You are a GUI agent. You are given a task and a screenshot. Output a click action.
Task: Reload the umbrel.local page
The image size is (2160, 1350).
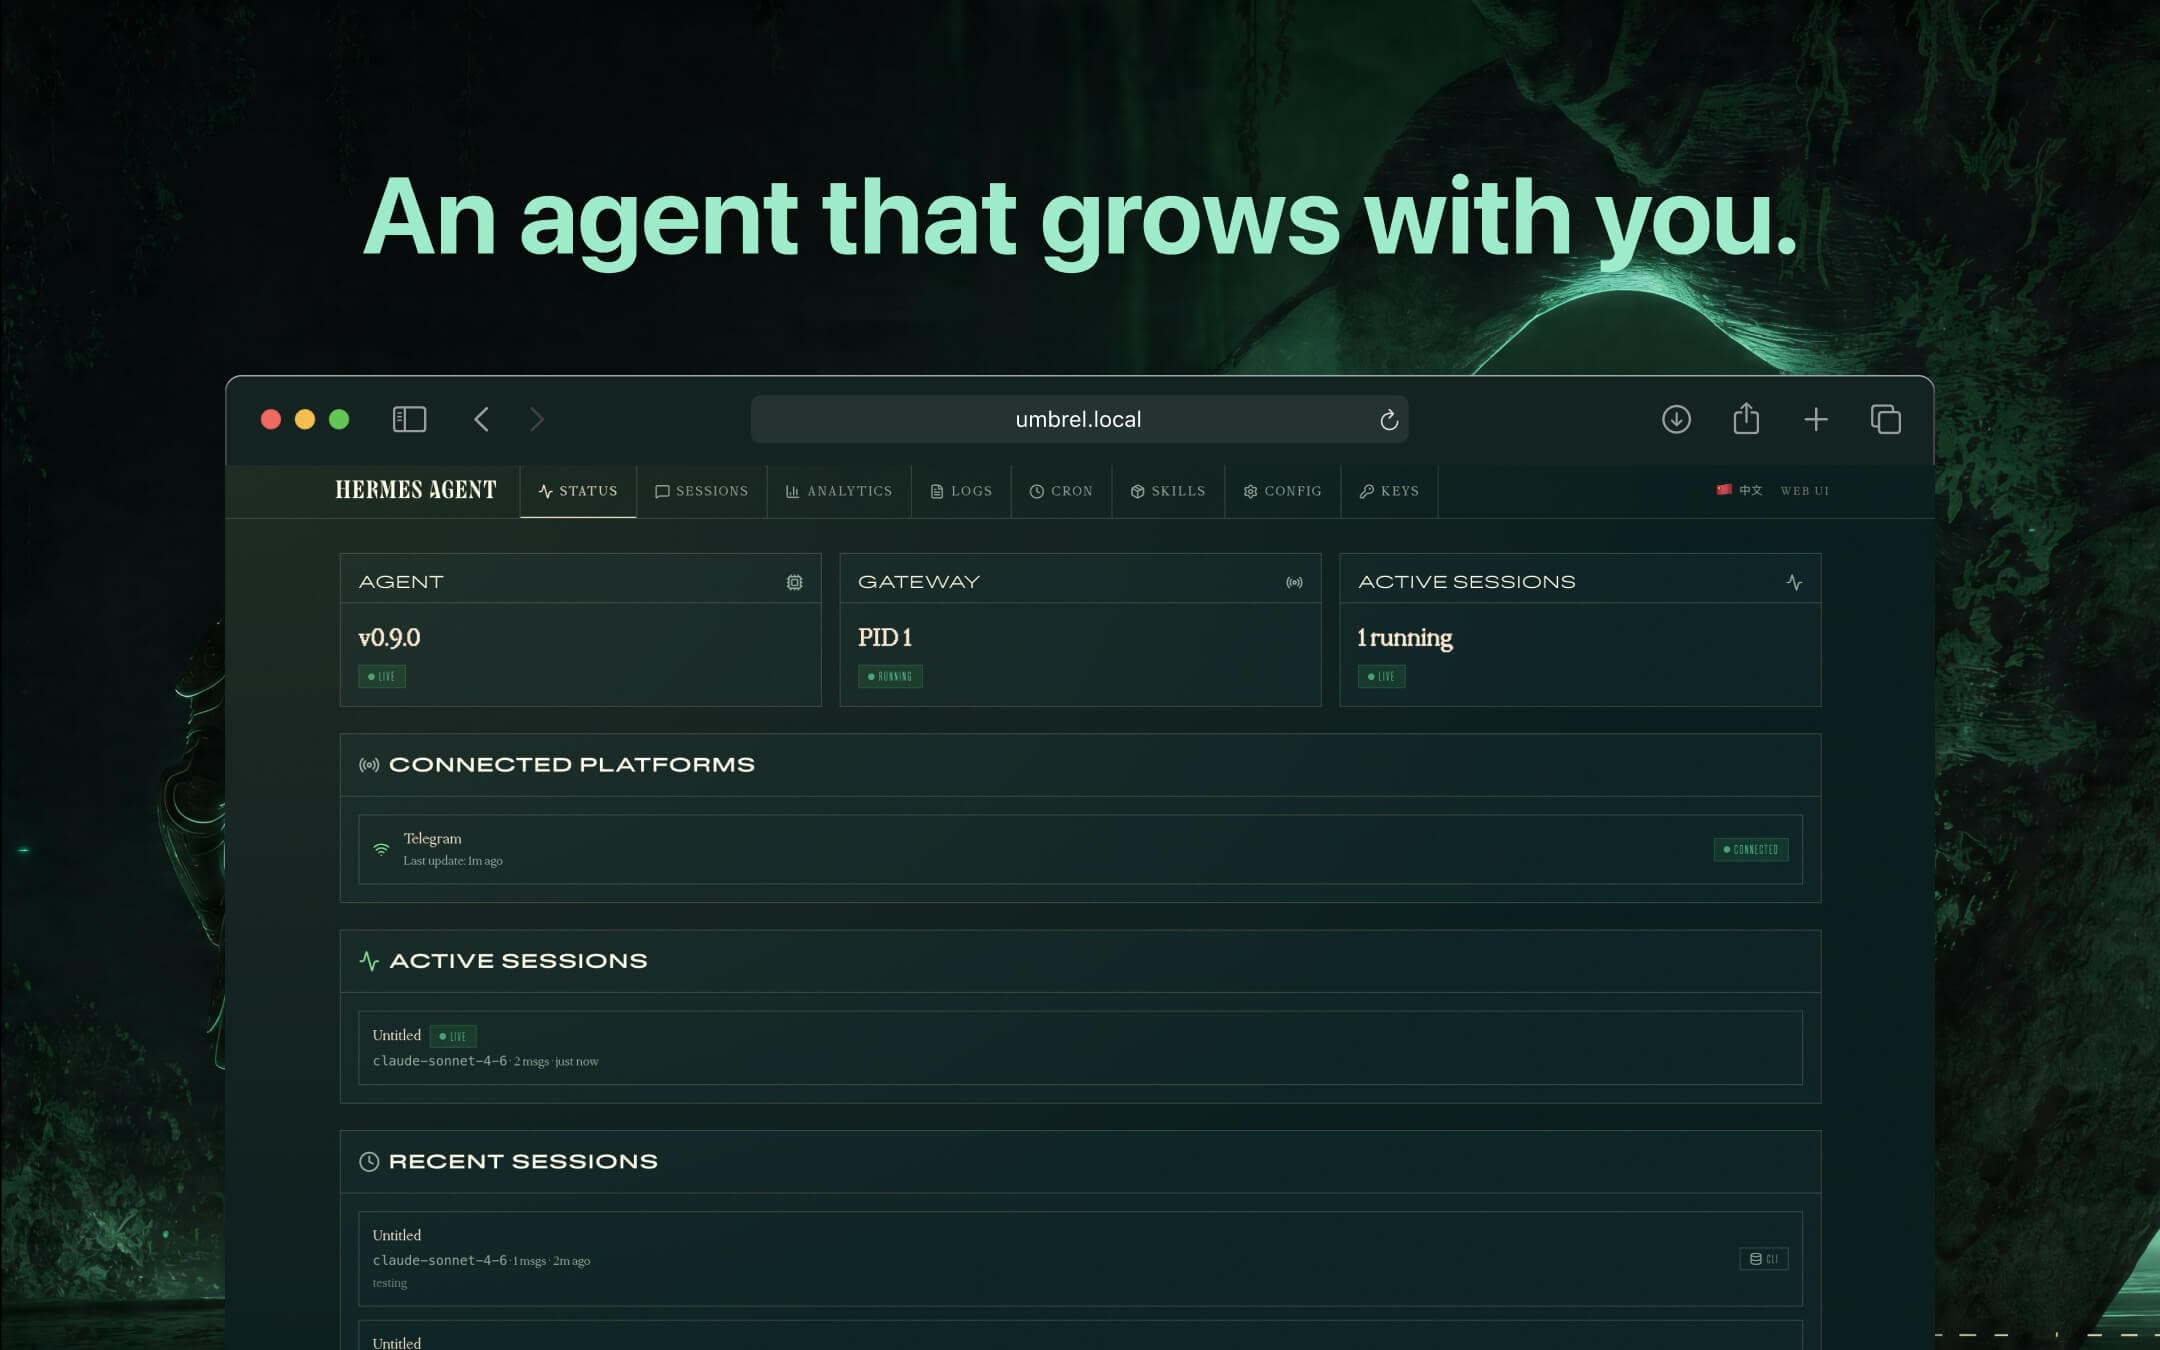pos(1388,419)
